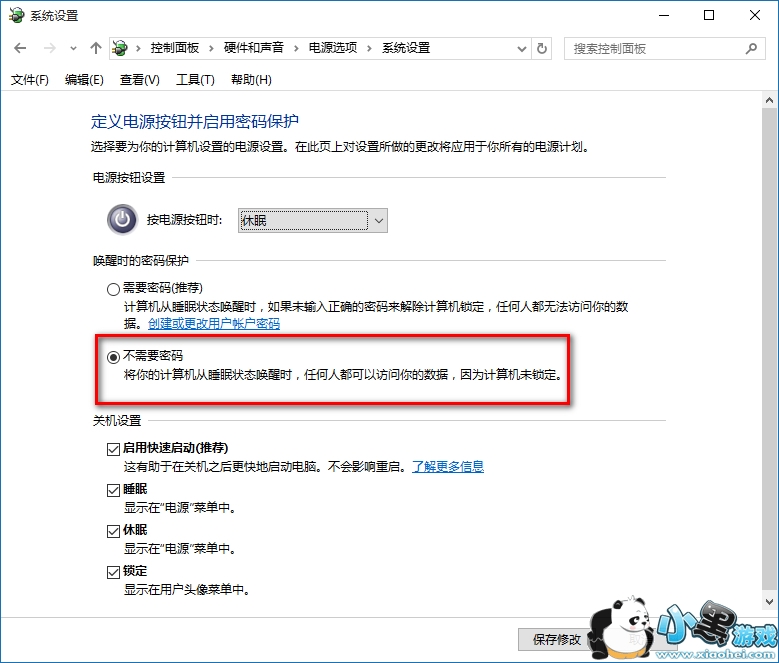Click the 保存修改 button
This screenshot has width=779, height=663.
click(x=556, y=640)
